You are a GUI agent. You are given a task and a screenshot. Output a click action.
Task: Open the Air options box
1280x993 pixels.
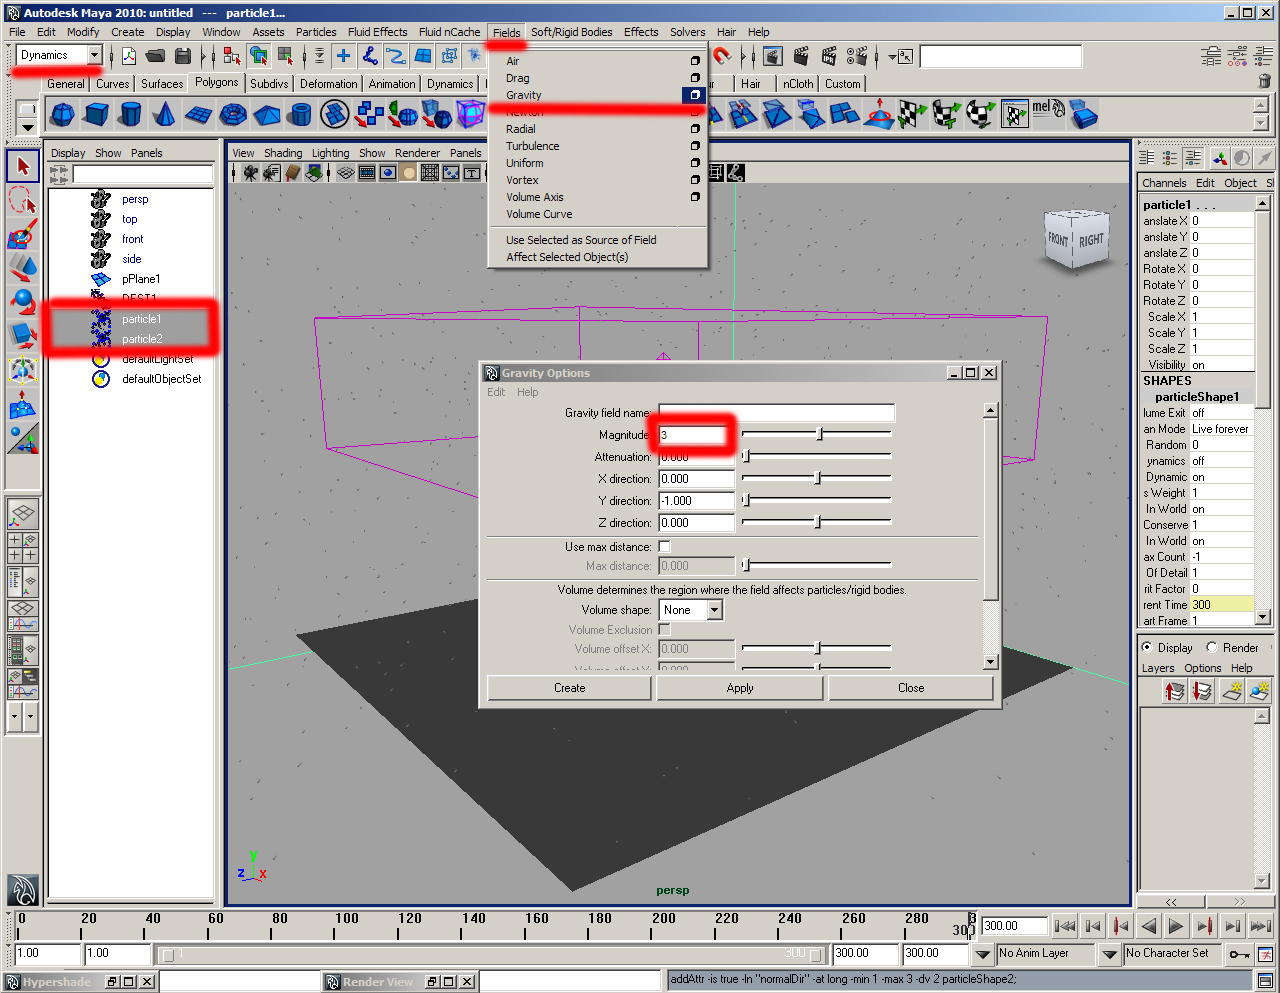click(695, 61)
